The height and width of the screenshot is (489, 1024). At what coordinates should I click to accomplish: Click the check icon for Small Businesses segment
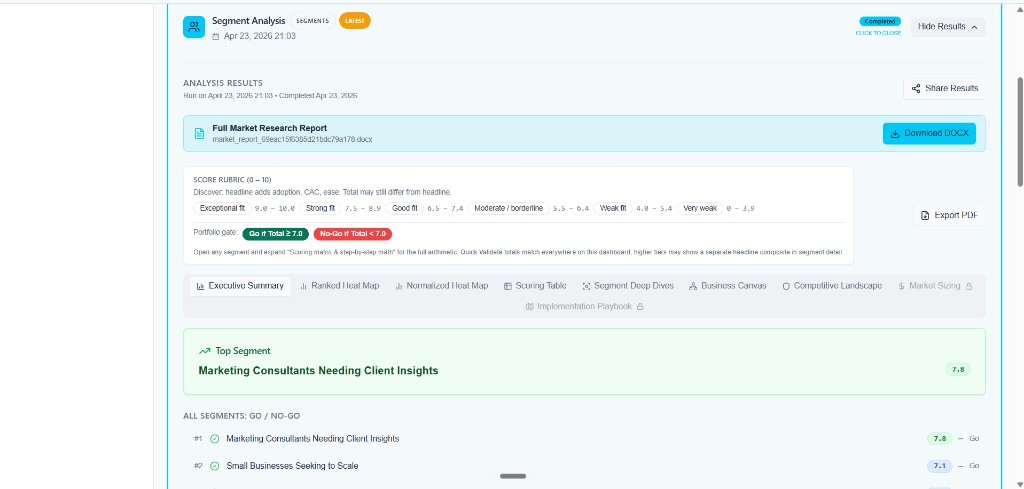(214, 466)
